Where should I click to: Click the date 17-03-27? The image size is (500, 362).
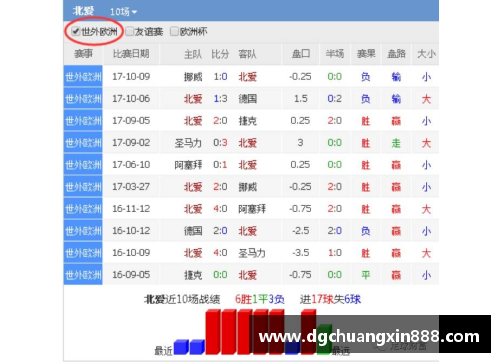click(x=131, y=187)
